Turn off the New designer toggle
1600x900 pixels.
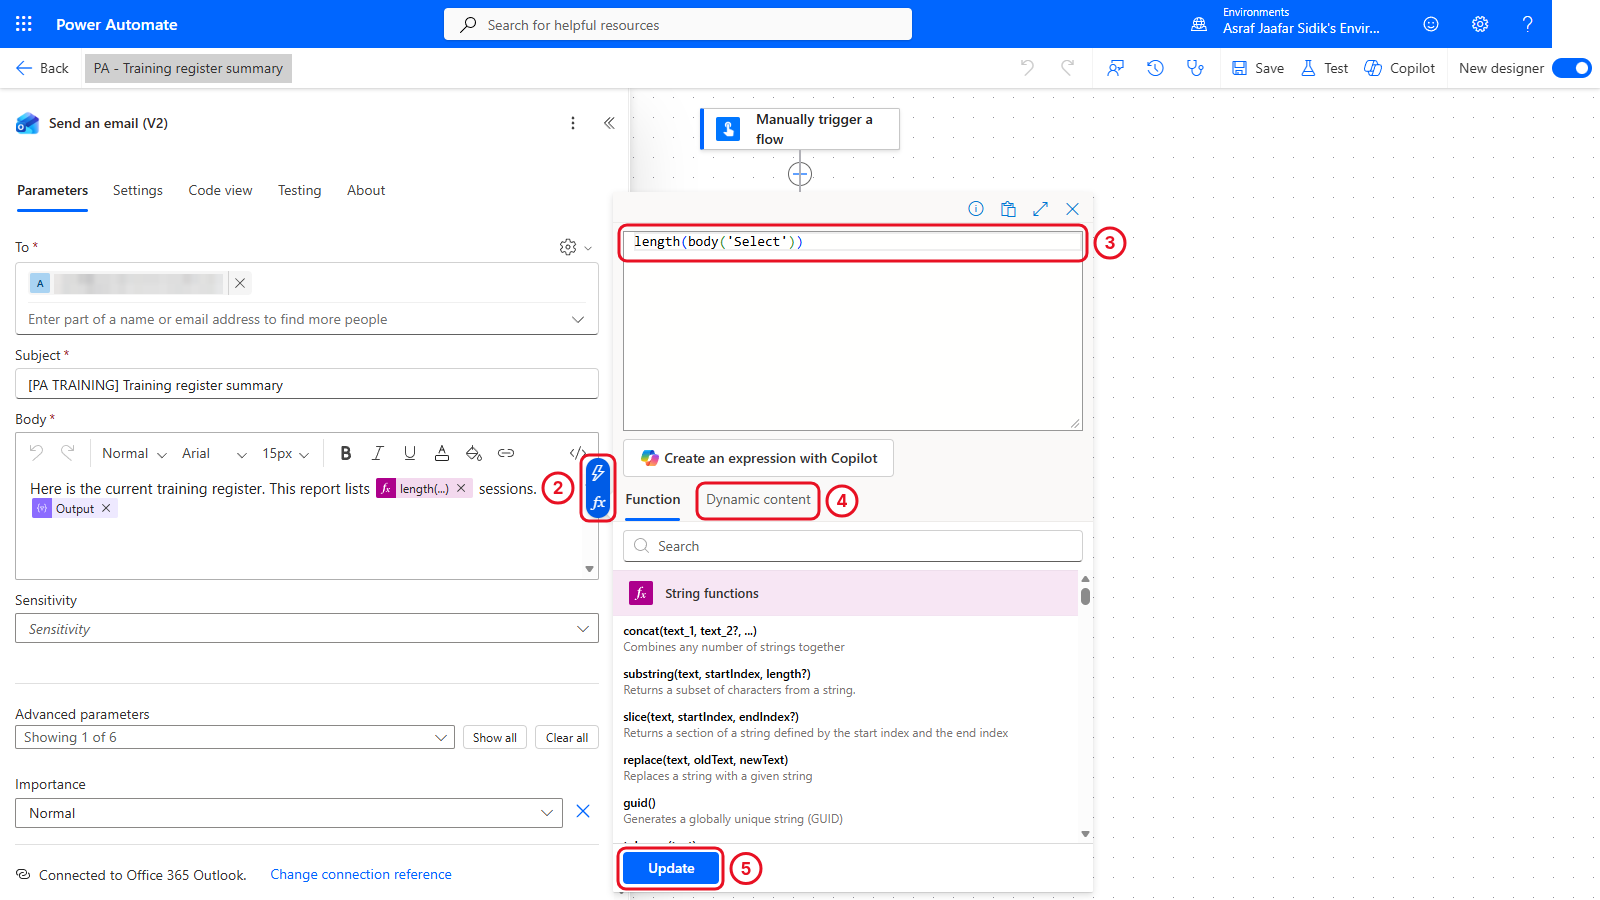tap(1572, 68)
